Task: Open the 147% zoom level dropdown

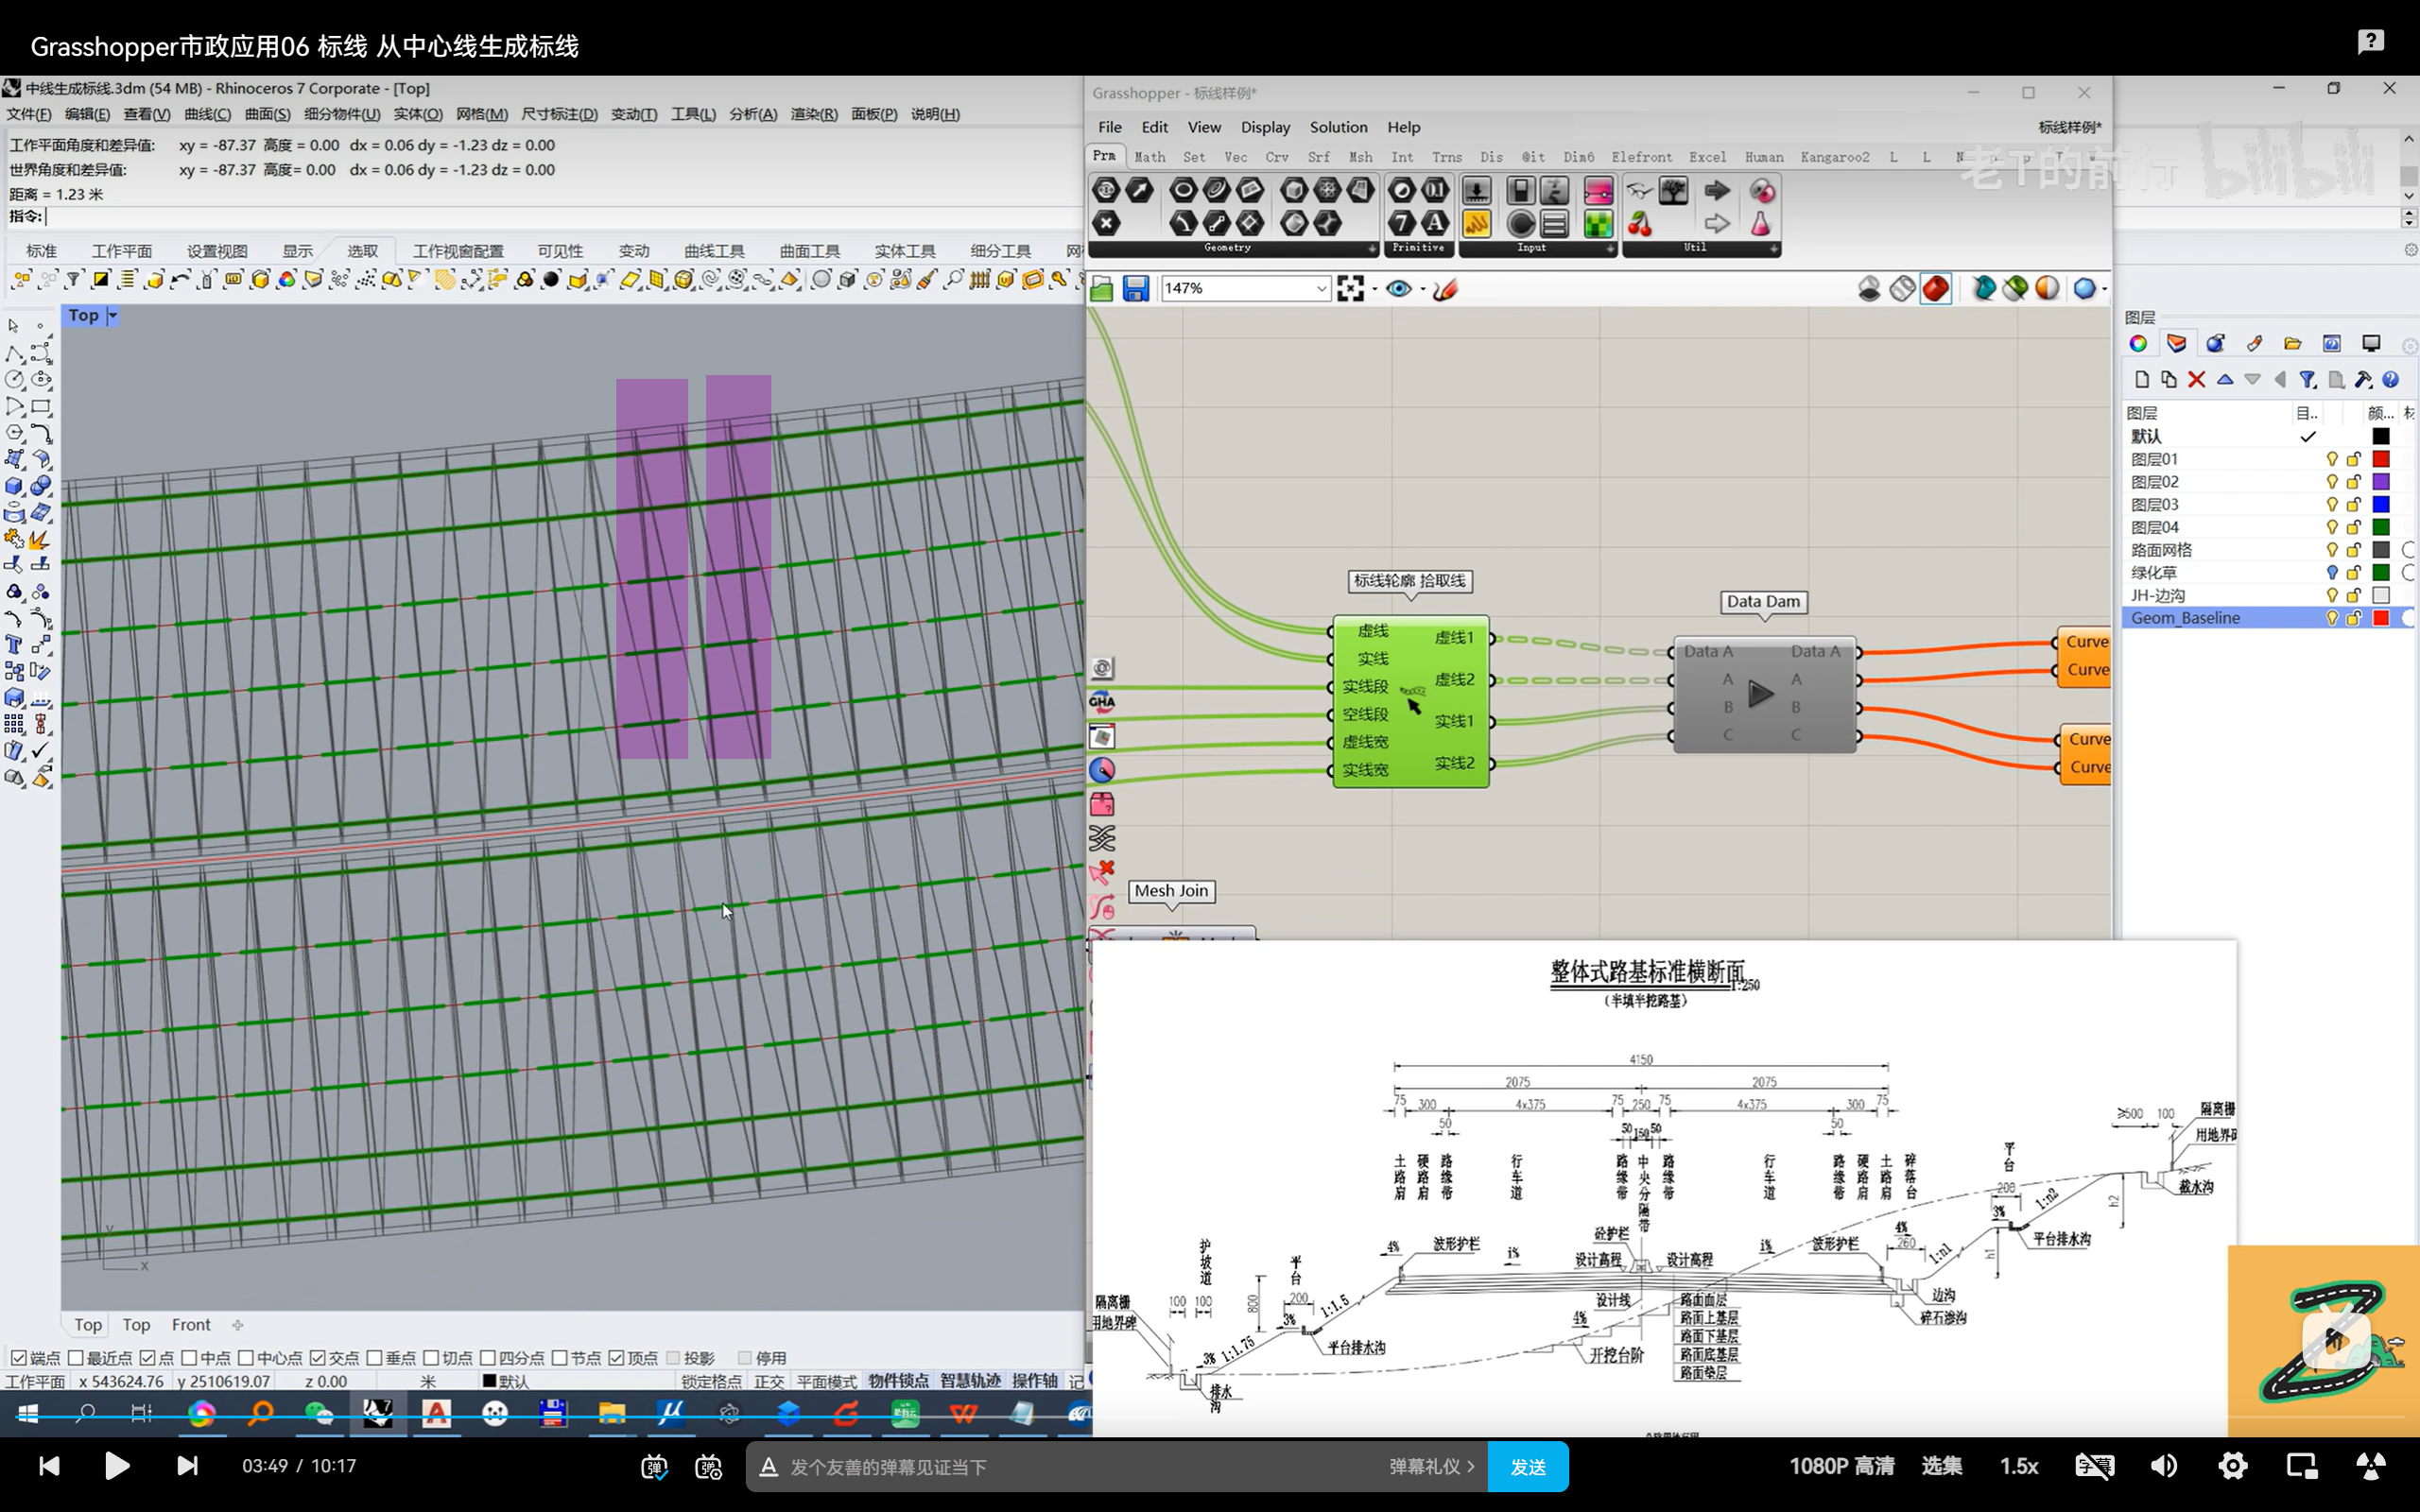Action: click(x=1320, y=289)
